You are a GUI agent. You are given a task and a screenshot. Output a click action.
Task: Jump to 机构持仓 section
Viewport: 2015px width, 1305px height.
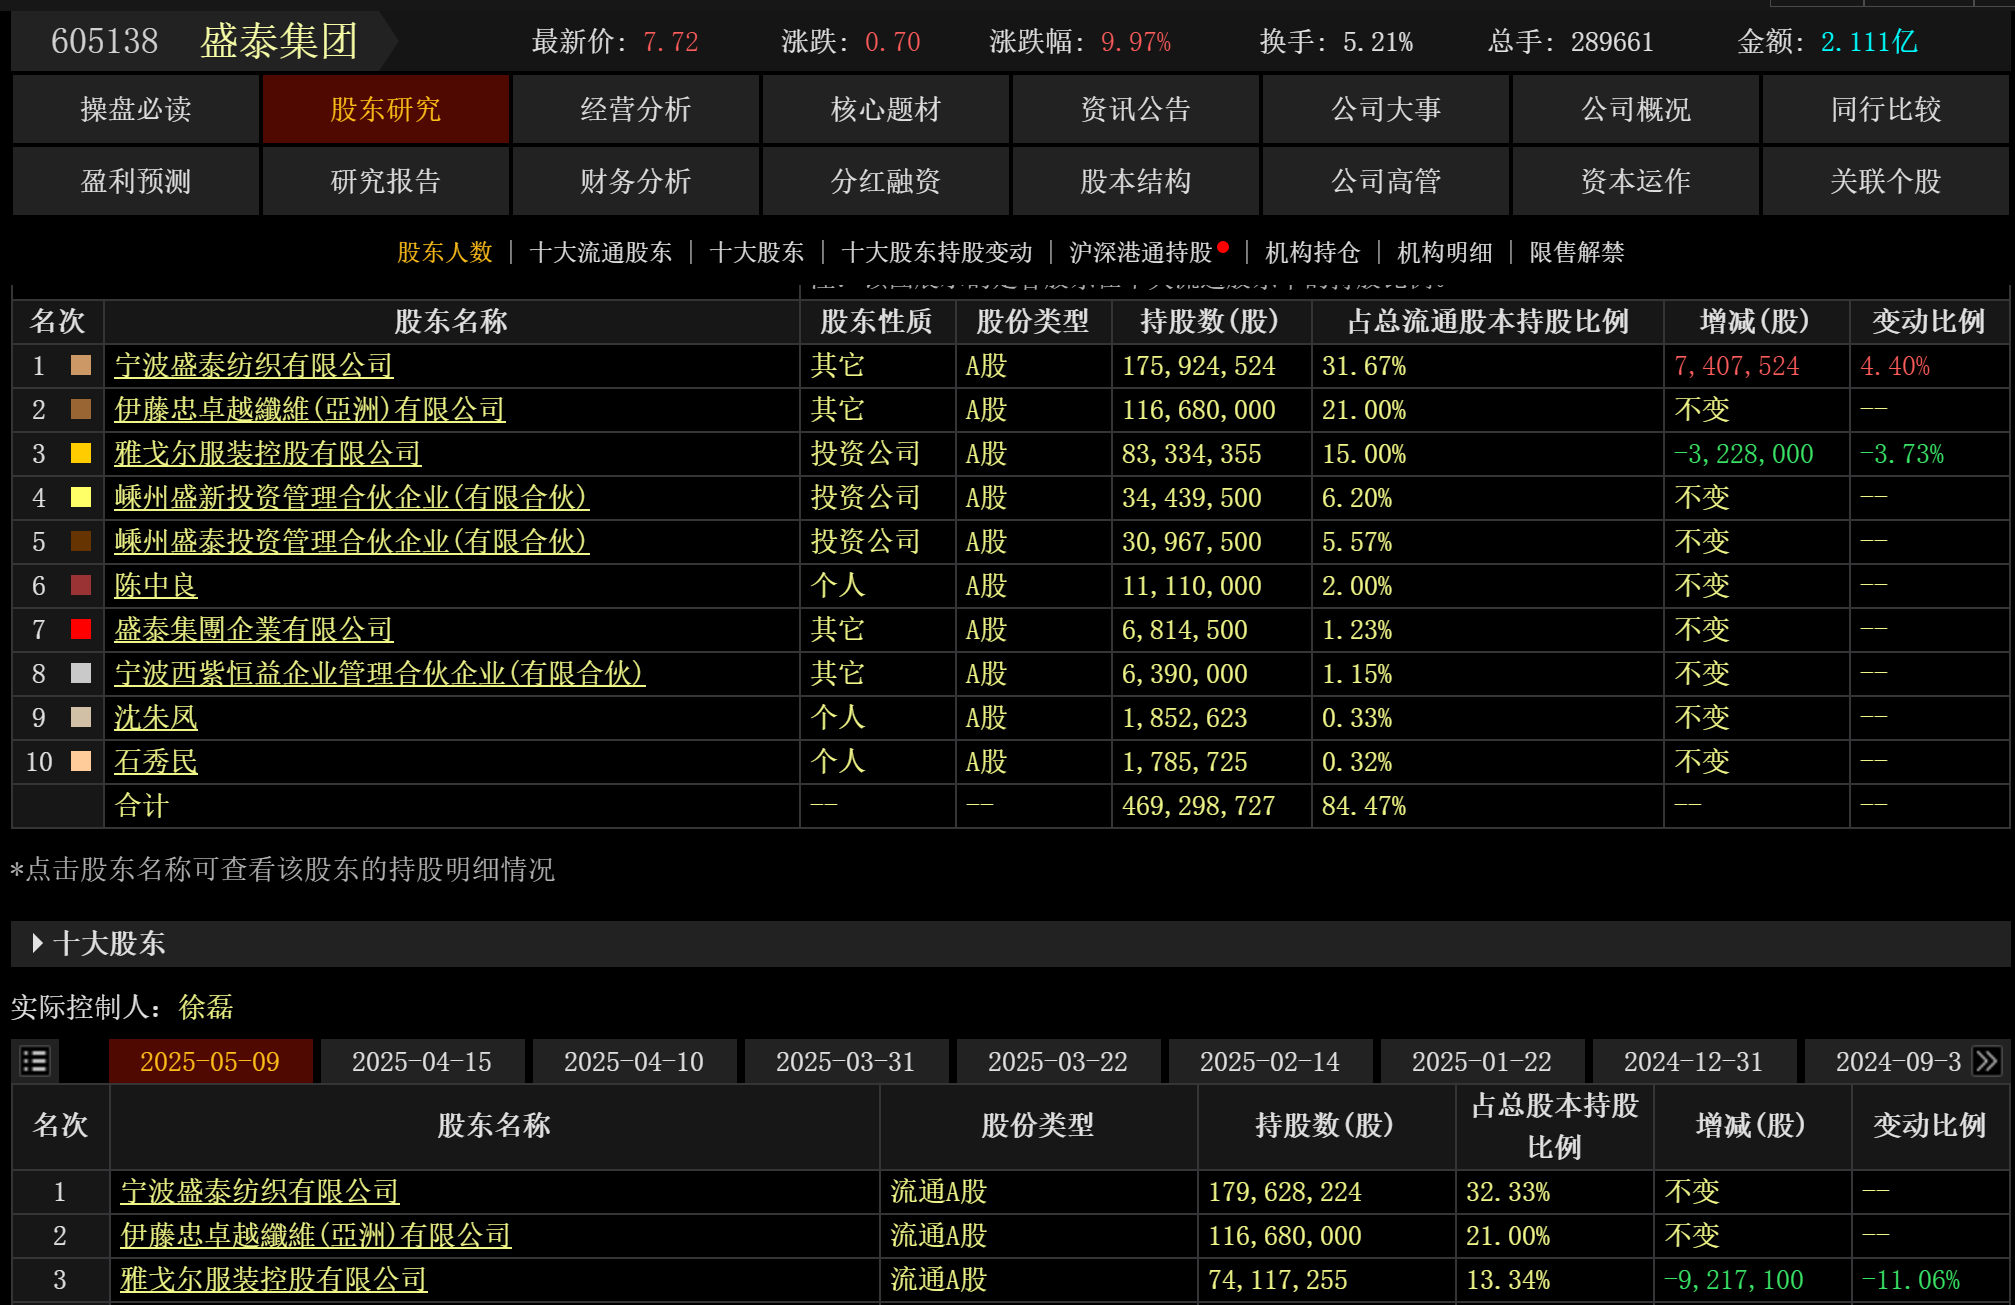1313,252
